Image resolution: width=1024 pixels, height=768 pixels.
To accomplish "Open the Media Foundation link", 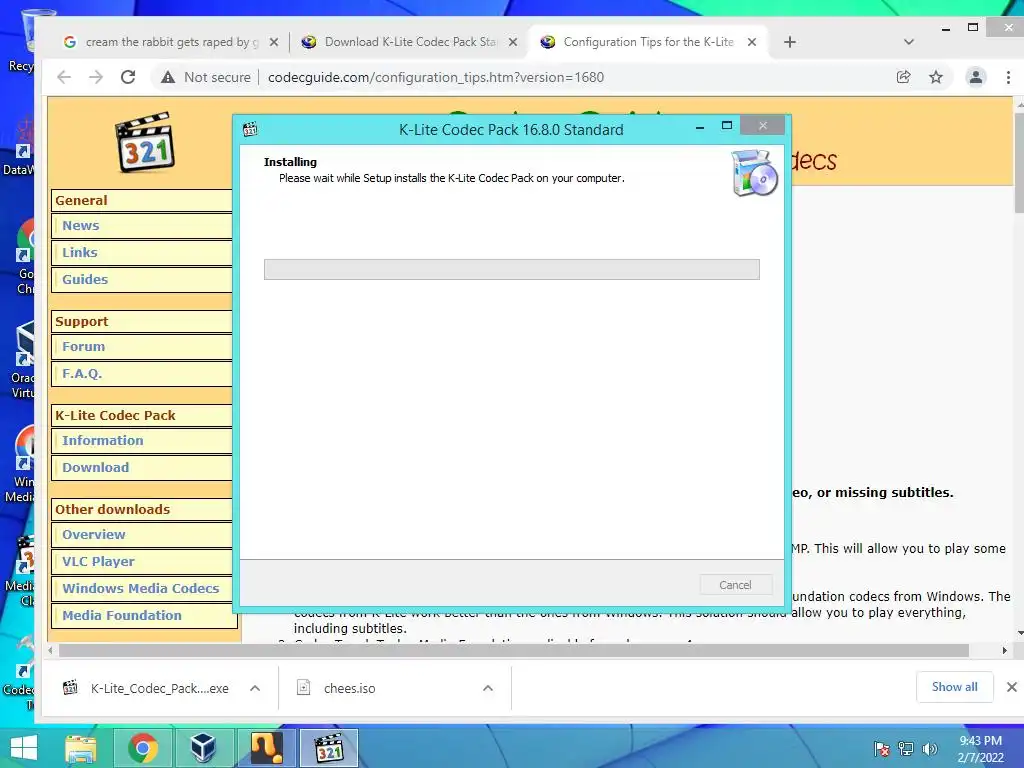I will point(121,615).
